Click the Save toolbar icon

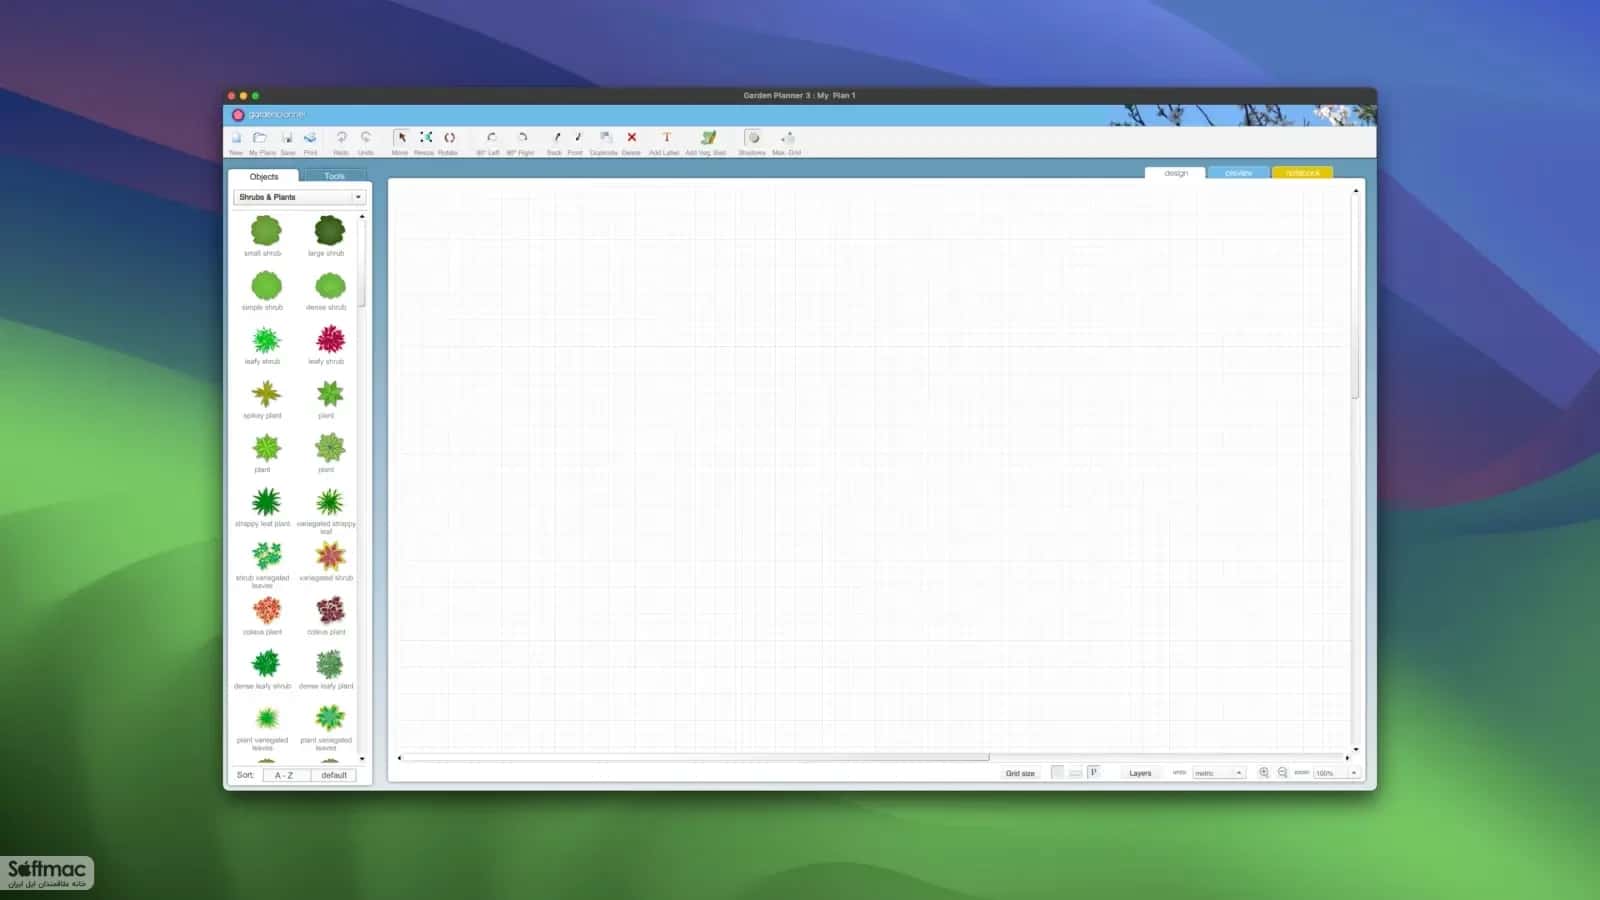(287, 138)
